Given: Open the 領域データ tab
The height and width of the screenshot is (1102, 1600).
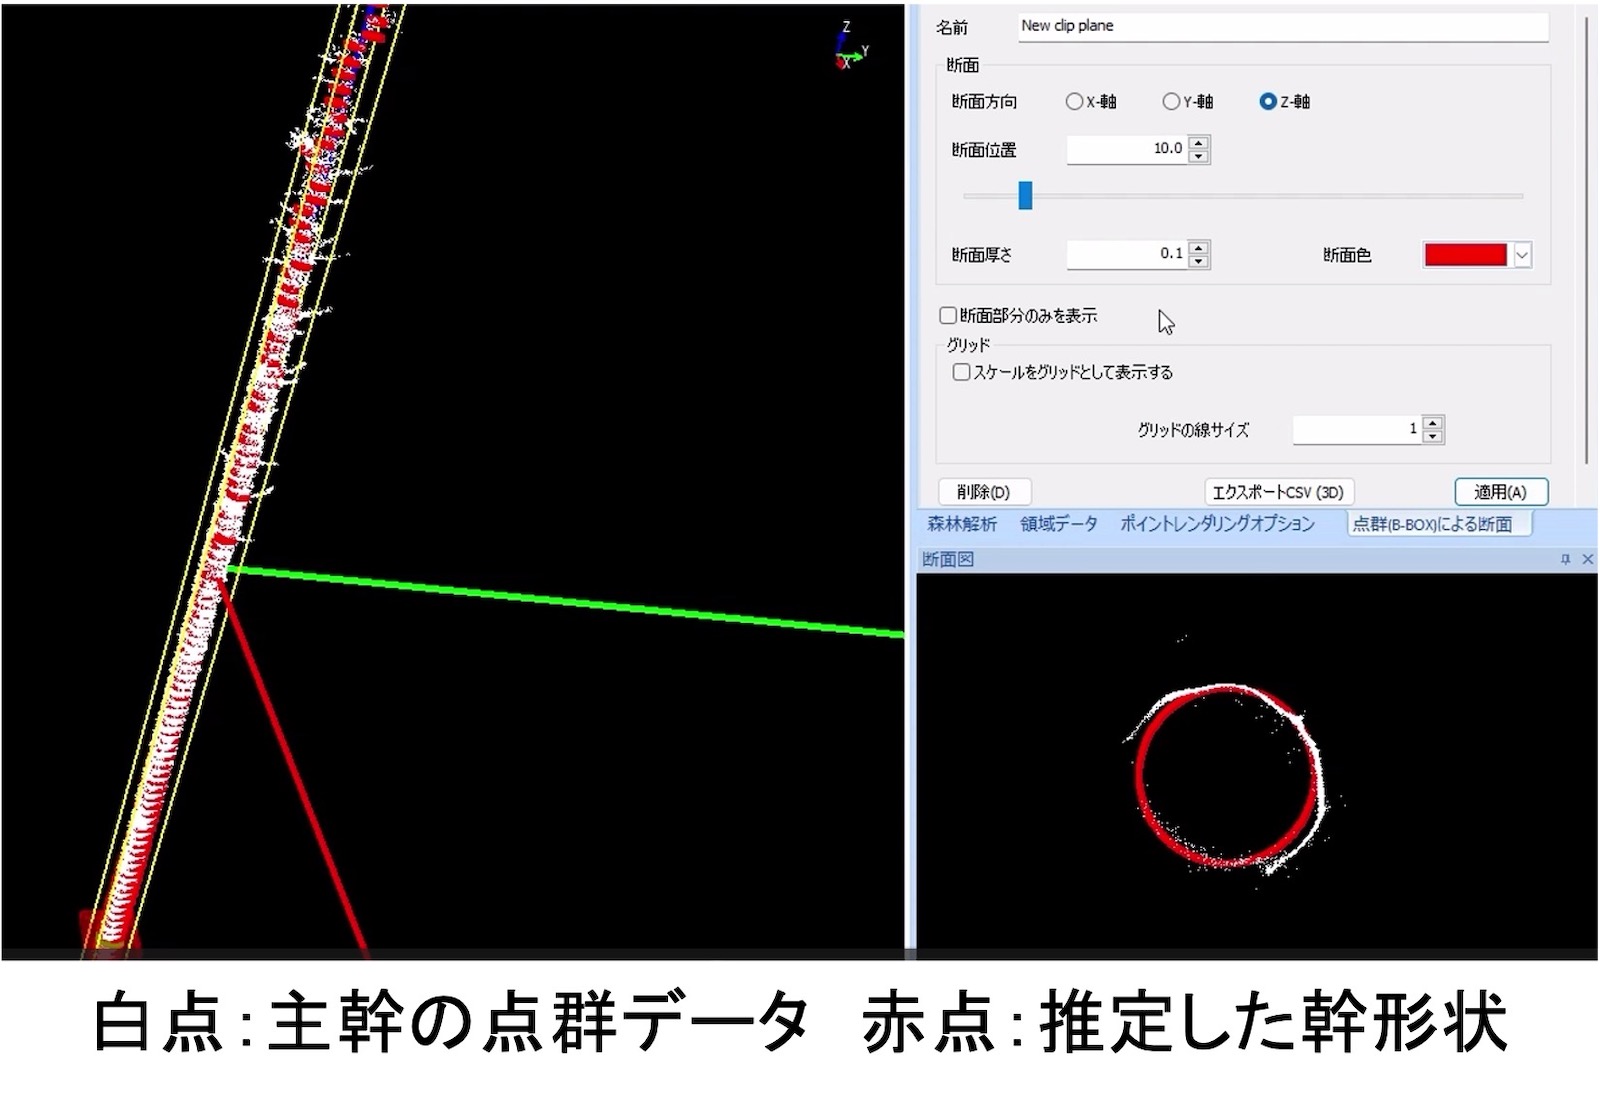Looking at the screenshot, I should tap(1058, 524).
